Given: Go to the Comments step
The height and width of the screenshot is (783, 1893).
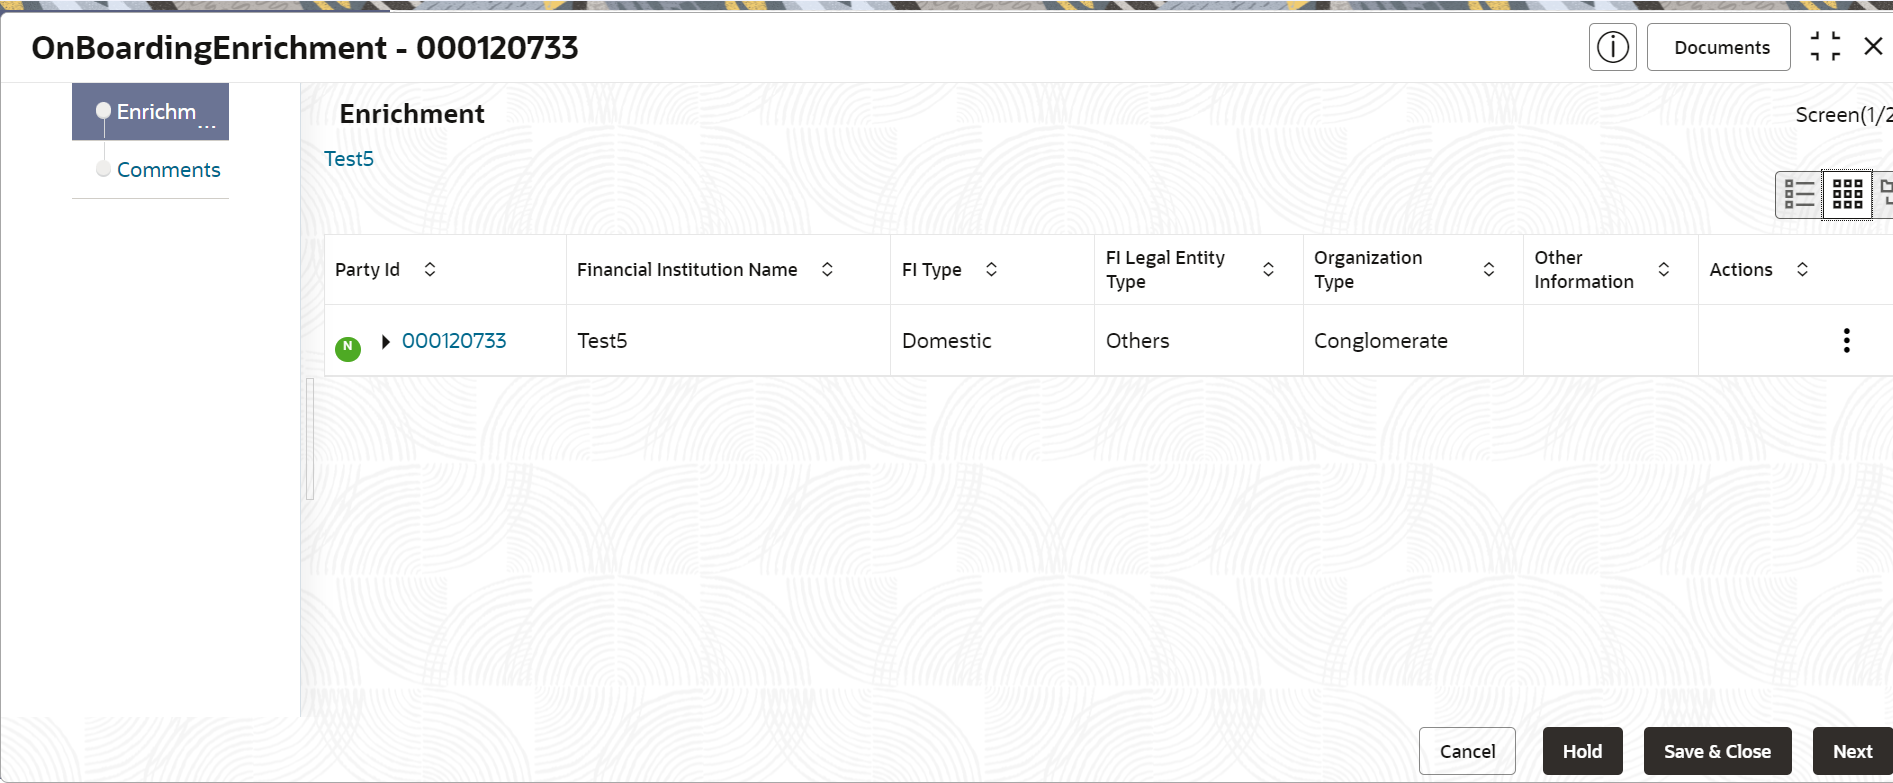Looking at the screenshot, I should (168, 170).
